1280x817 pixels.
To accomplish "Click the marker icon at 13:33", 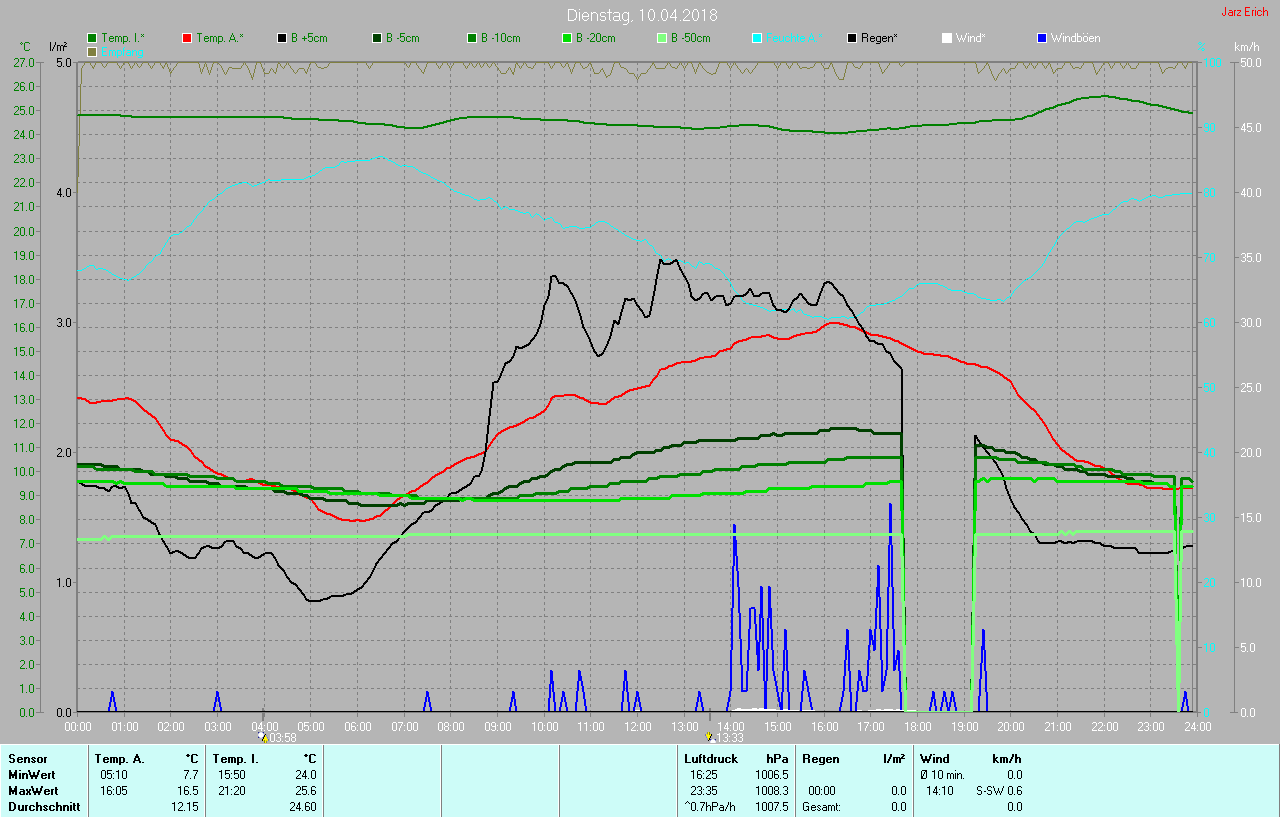I will [709, 736].
